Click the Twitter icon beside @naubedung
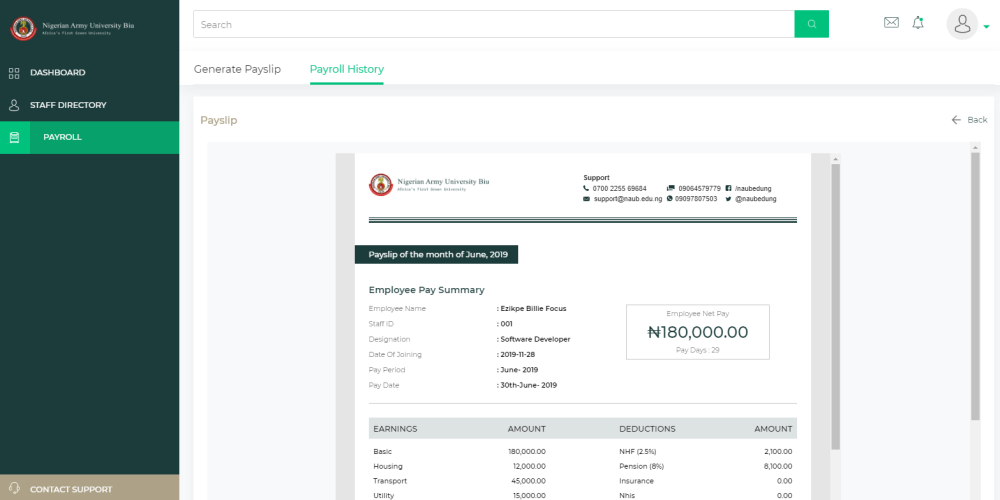This screenshot has width=1000, height=500. [728, 199]
